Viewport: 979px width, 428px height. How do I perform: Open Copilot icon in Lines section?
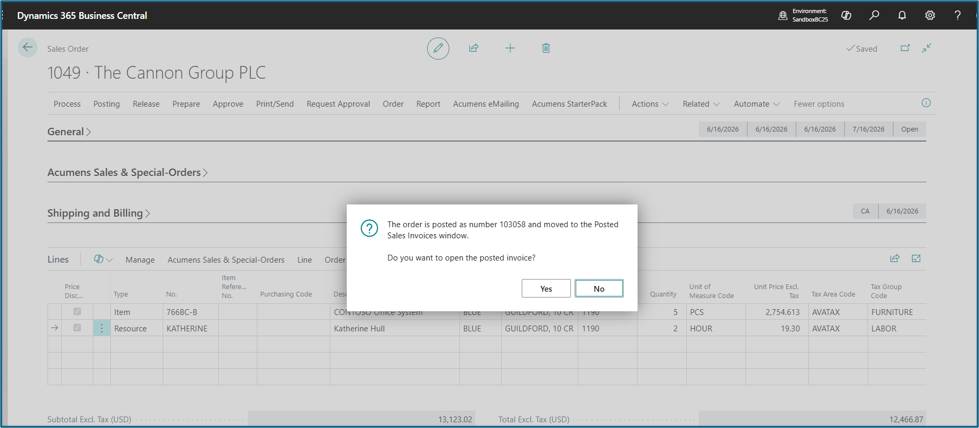pos(99,259)
